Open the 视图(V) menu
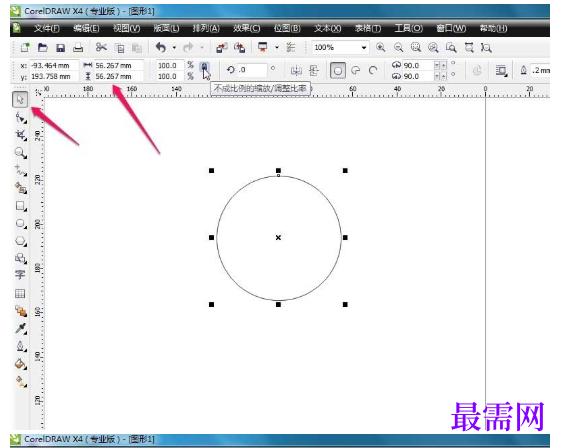The width and height of the screenshot is (563, 448). (126, 28)
